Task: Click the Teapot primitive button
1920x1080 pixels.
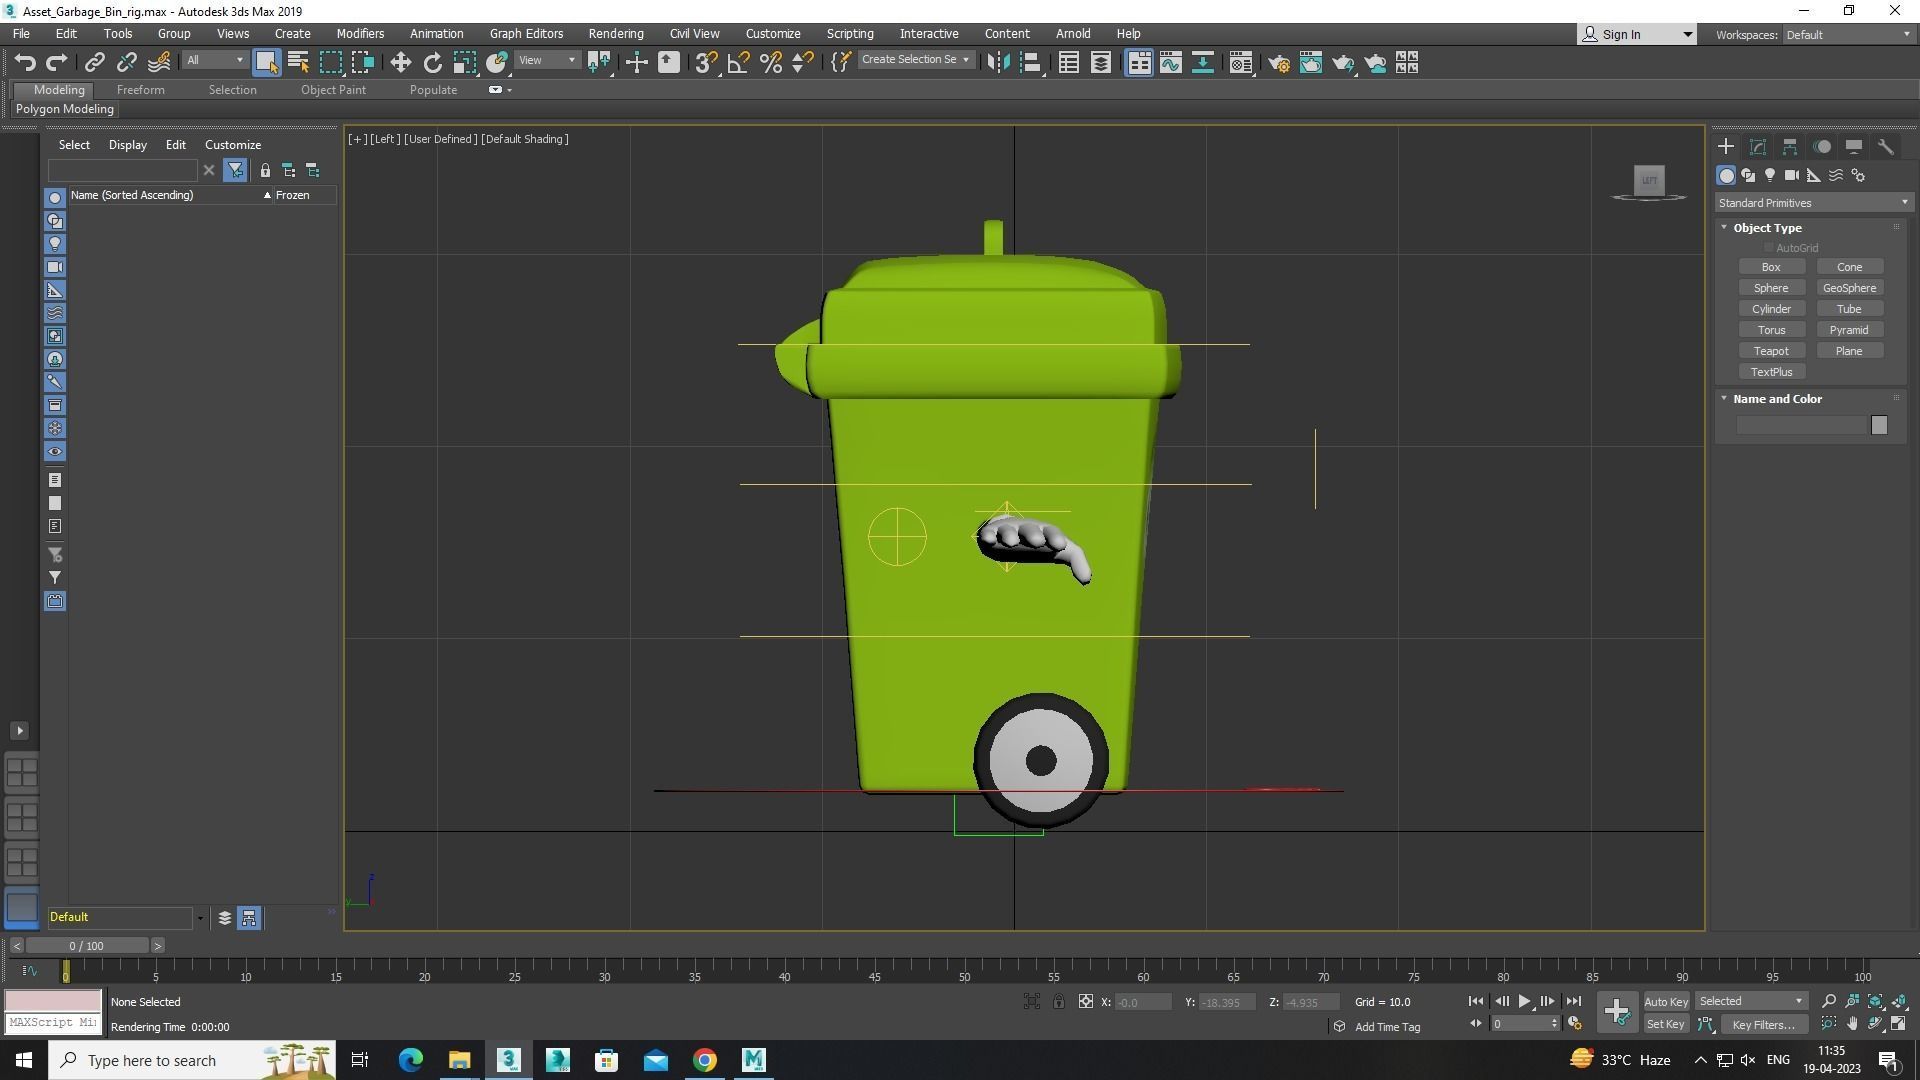Action: (x=1771, y=350)
